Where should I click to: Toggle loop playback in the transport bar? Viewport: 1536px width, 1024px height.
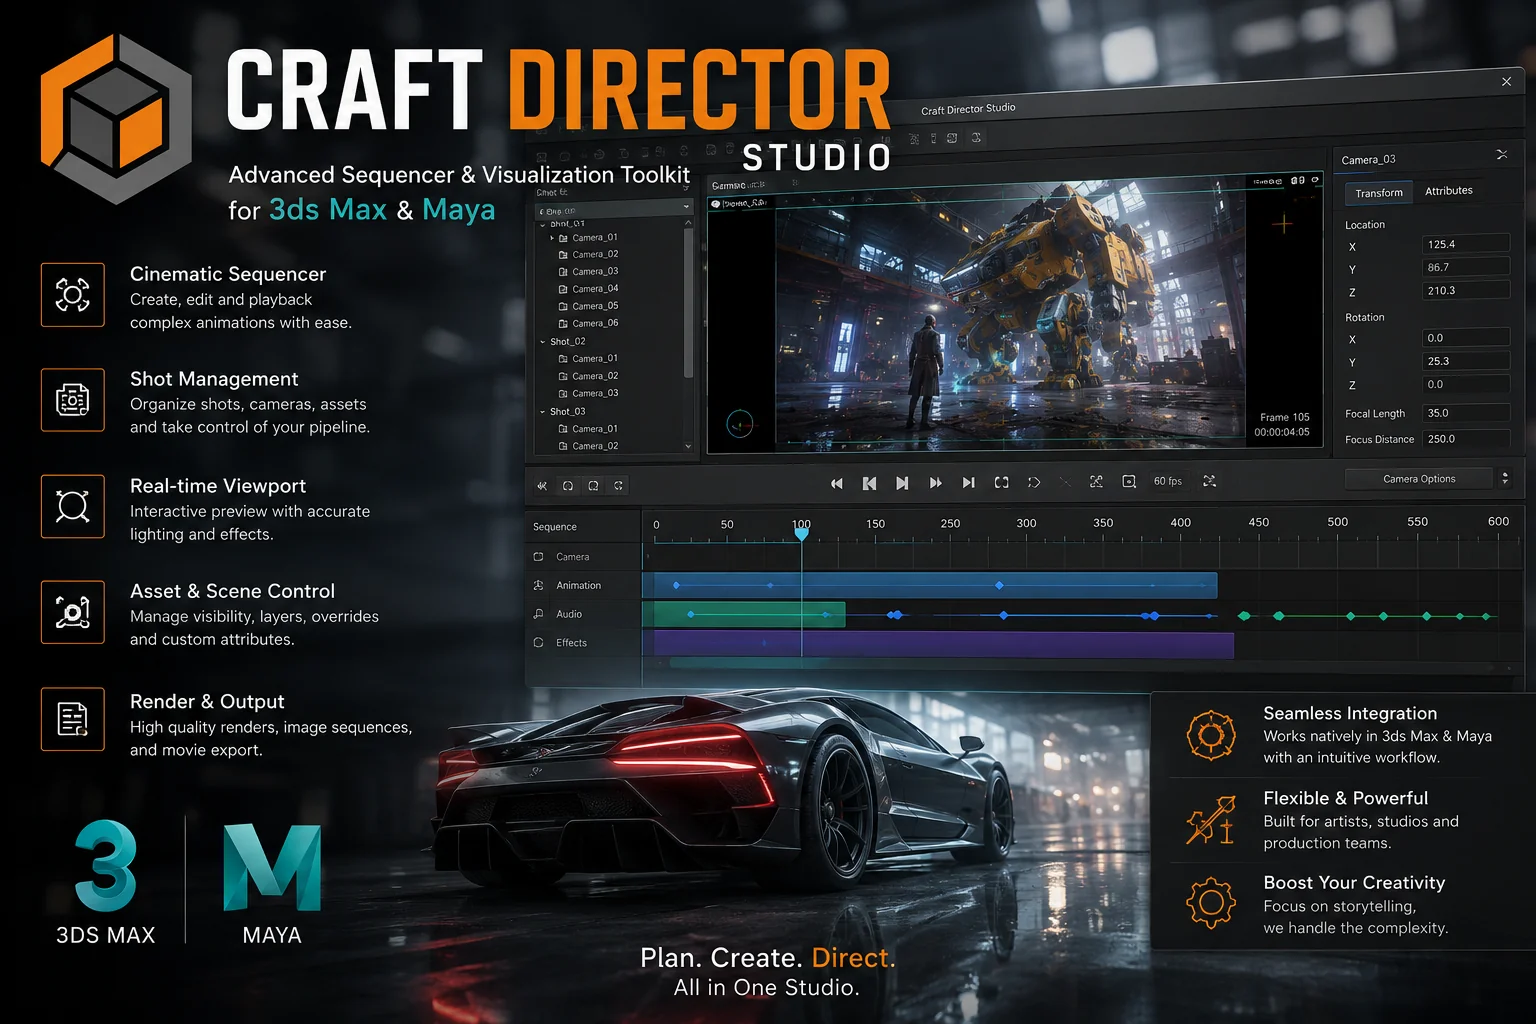coord(1034,482)
